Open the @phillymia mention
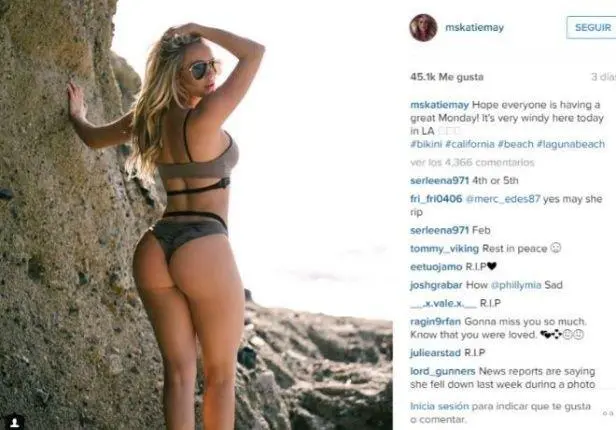This screenshot has width=616, height=430. coord(516,285)
